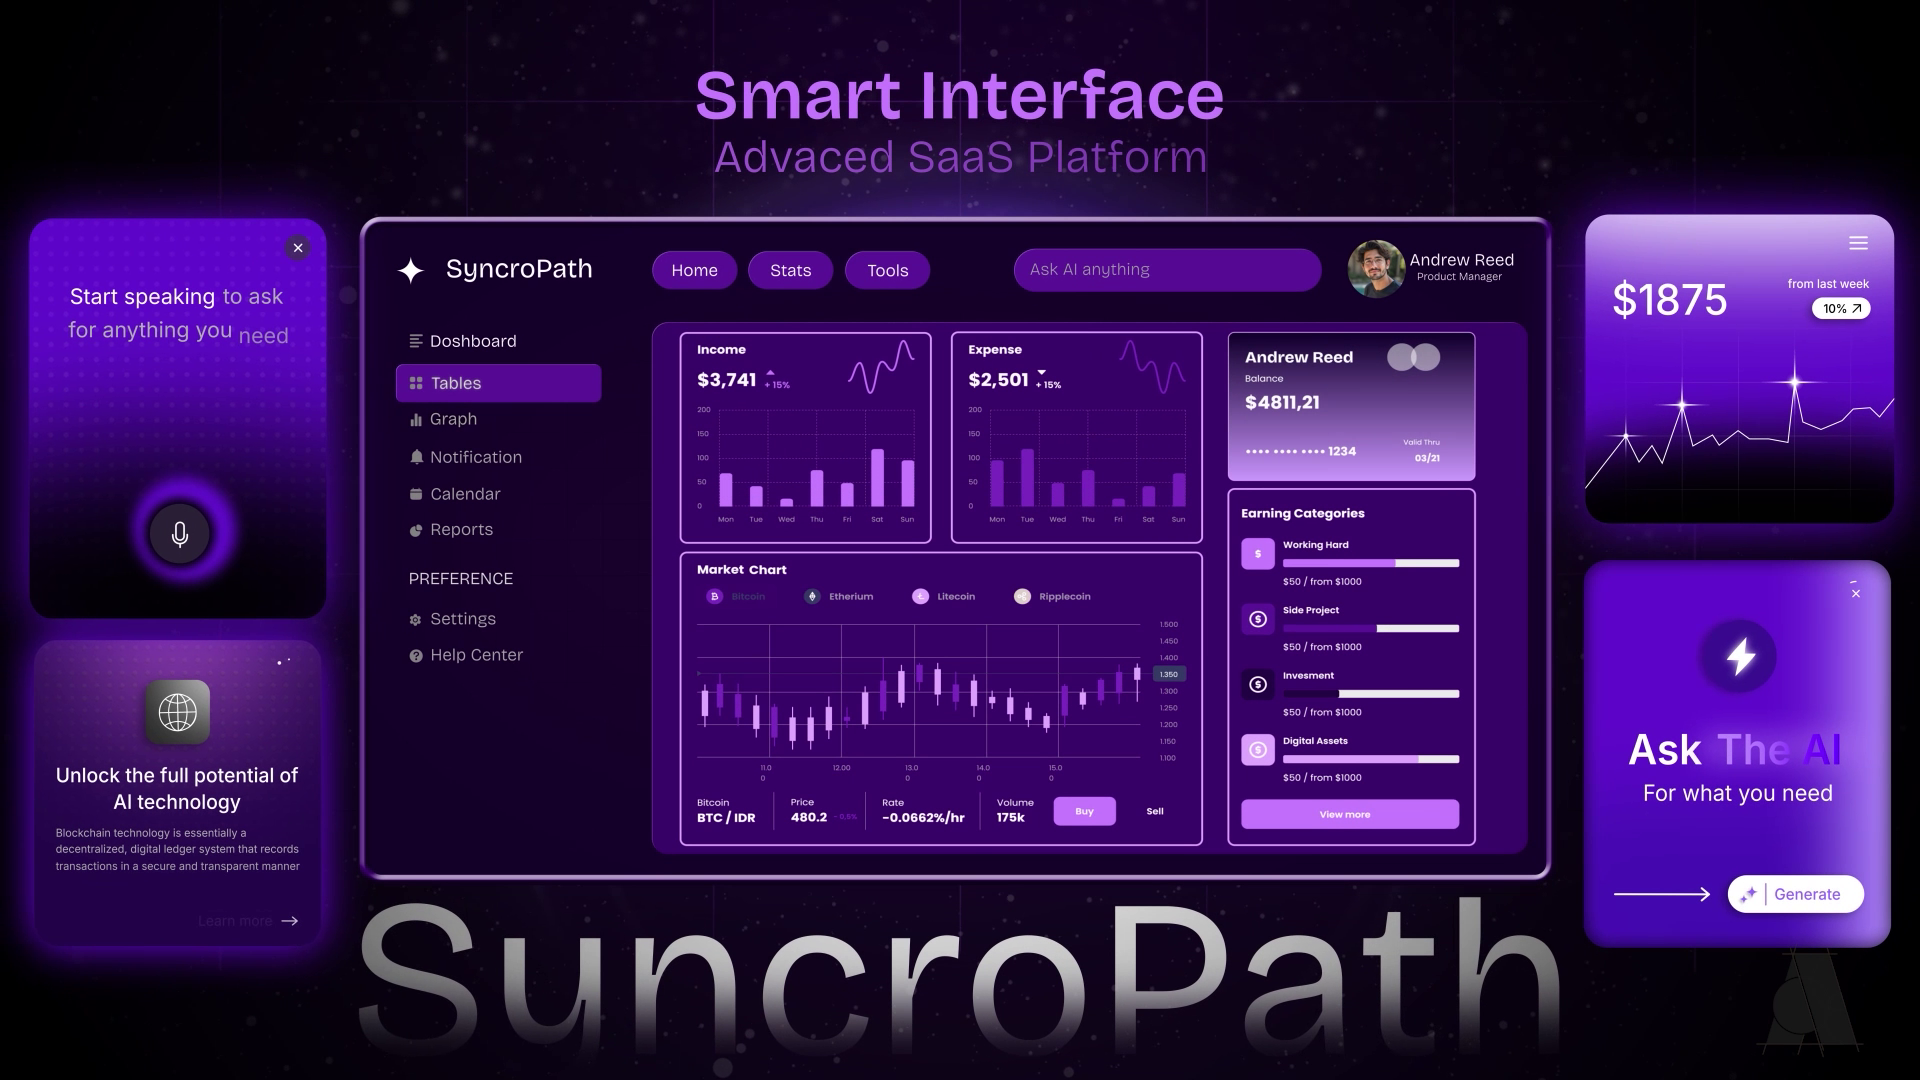This screenshot has height=1080, width=1920.
Task: Click the Calendar sidebar icon
Action: coord(416,494)
